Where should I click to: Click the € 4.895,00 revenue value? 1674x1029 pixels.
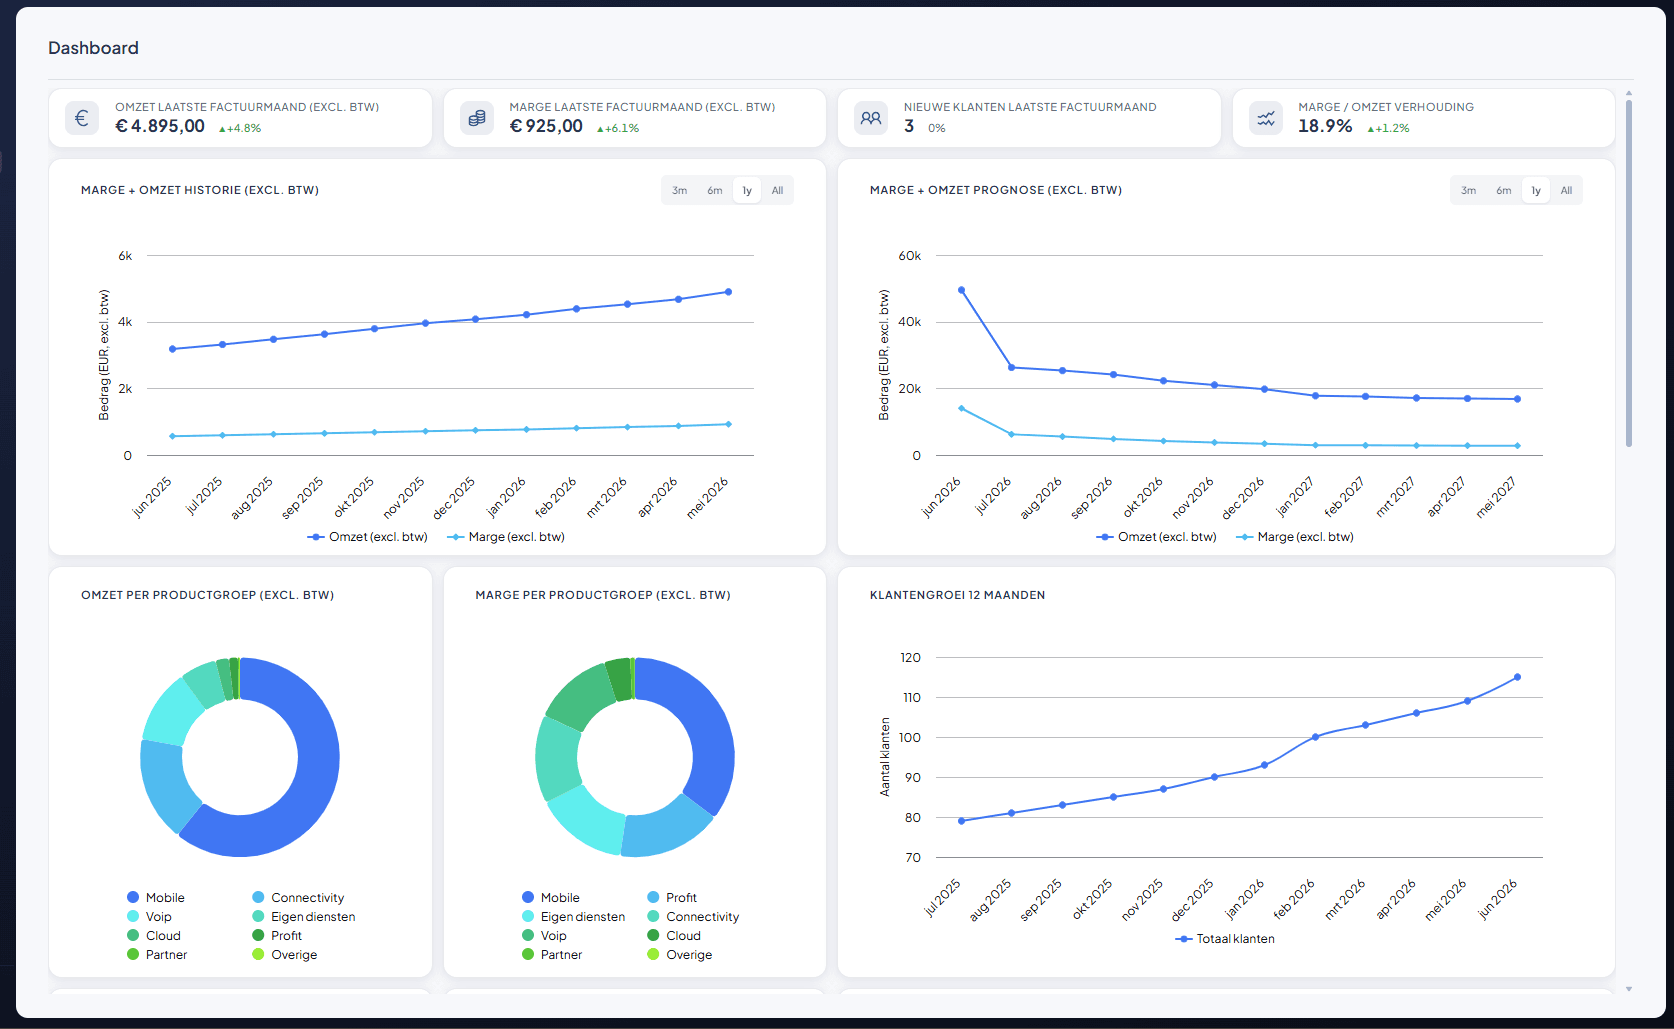pos(160,126)
